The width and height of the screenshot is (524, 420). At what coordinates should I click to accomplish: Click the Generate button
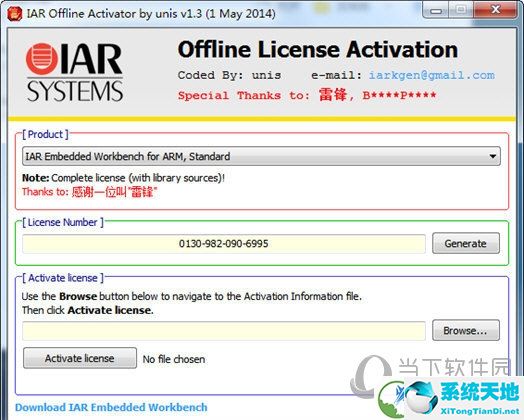(466, 243)
